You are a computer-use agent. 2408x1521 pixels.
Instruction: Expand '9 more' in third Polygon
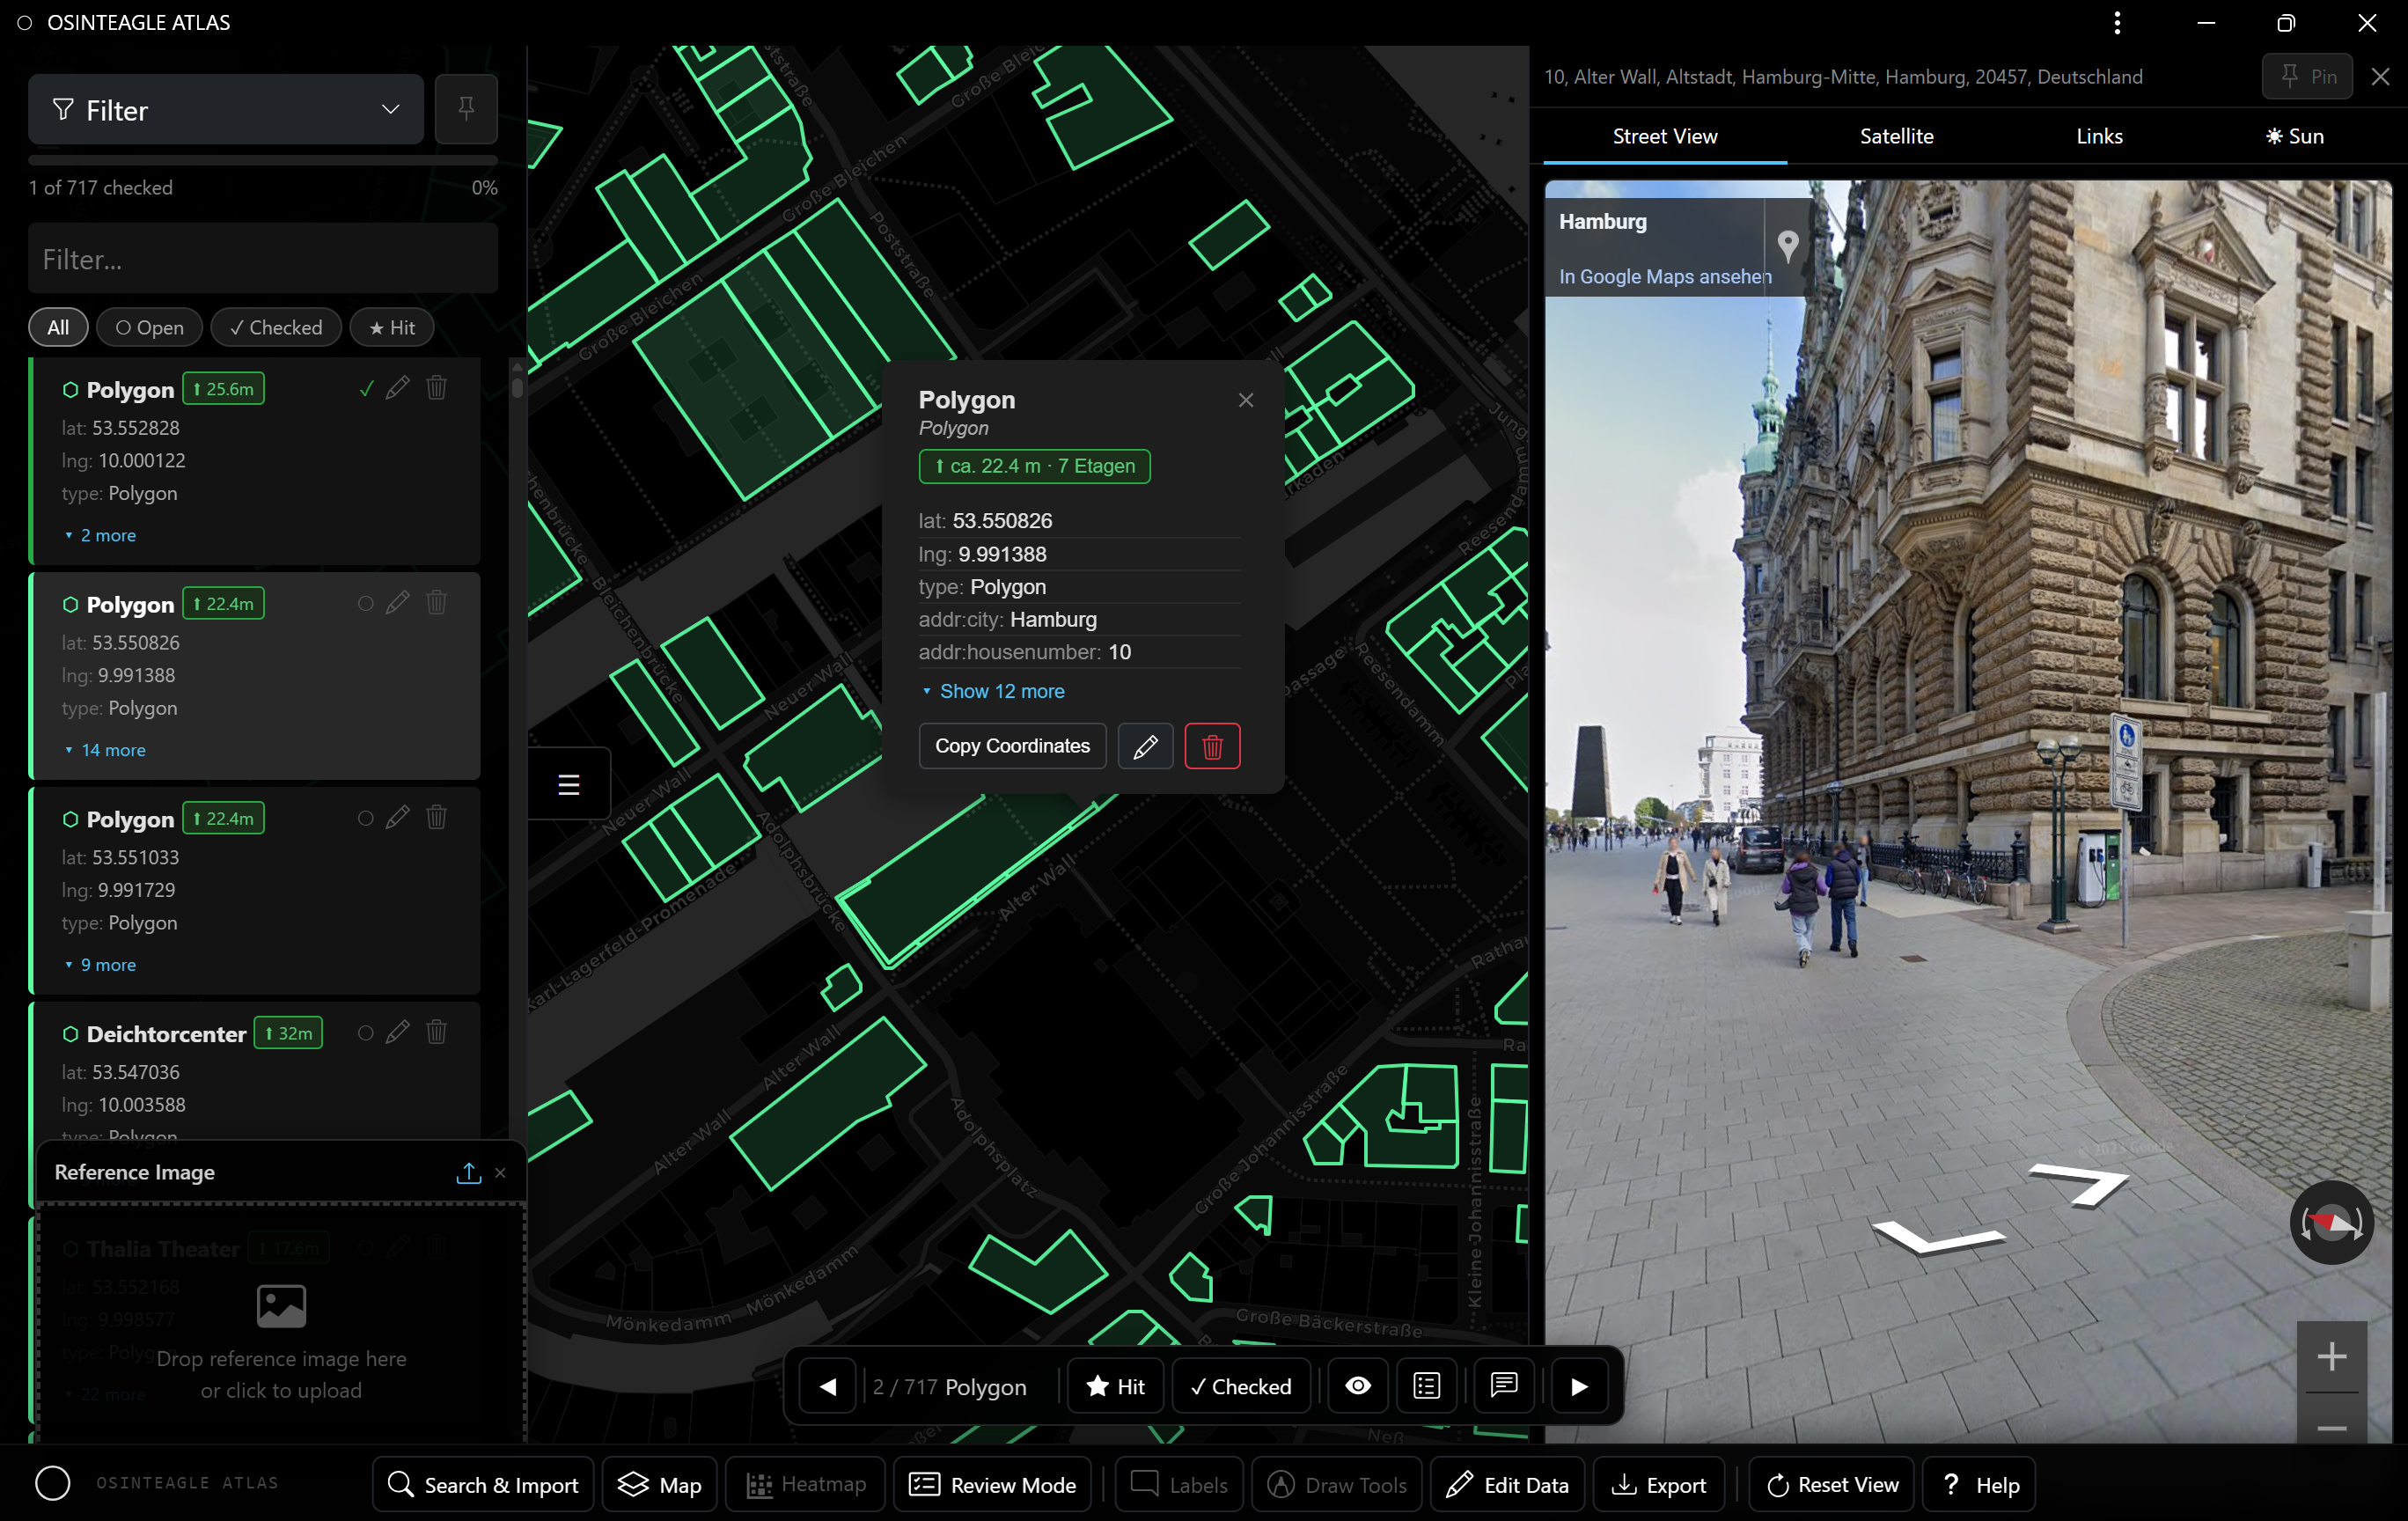click(x=100, y=966)
